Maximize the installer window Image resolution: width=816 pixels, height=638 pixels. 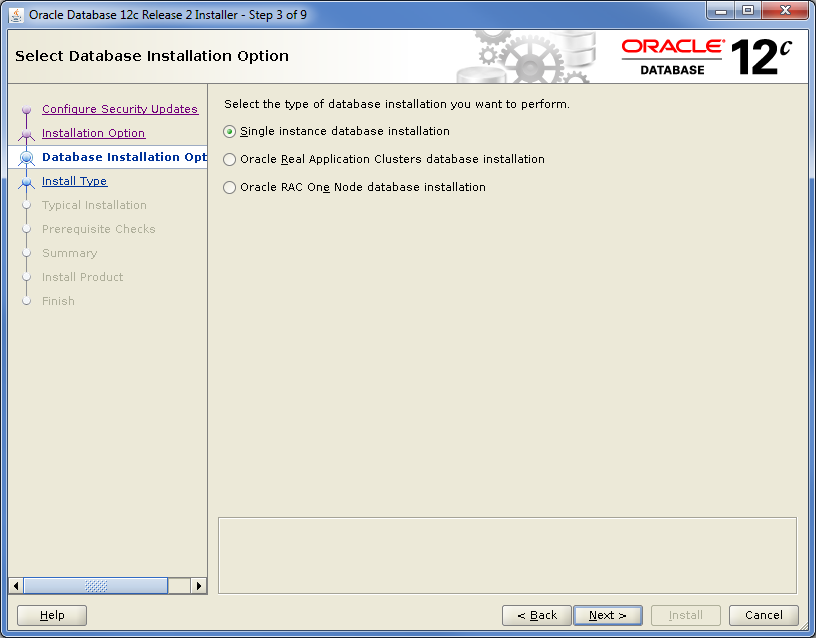[748, 11]
